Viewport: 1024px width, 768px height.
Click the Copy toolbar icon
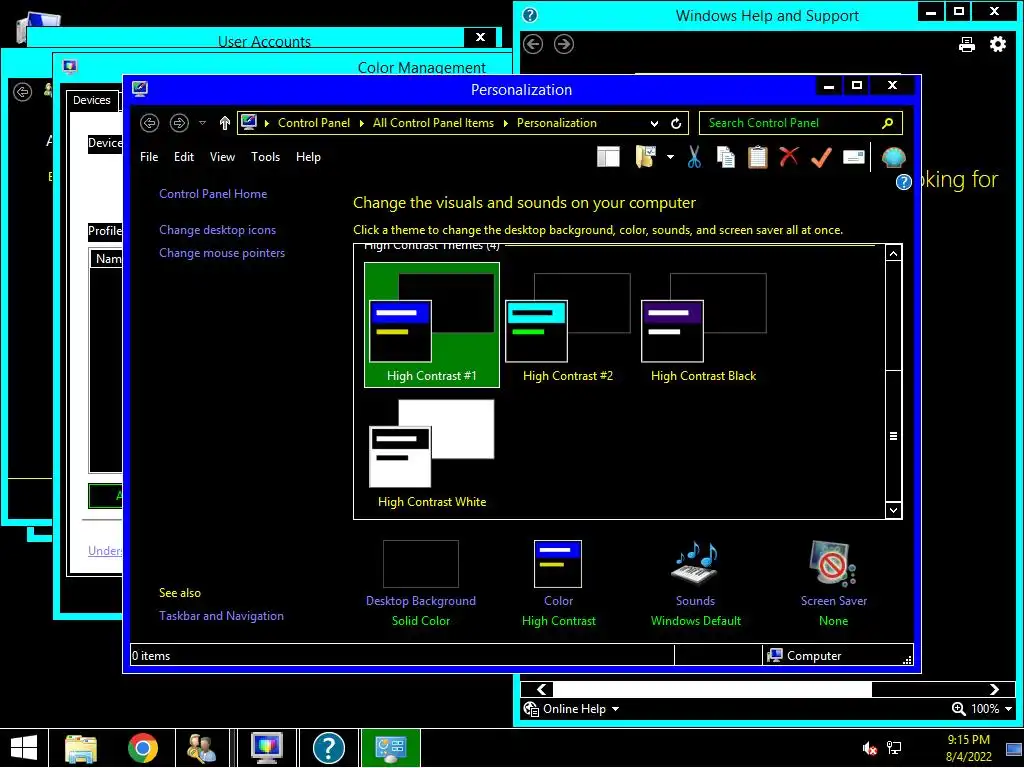[x=726, y=157]
